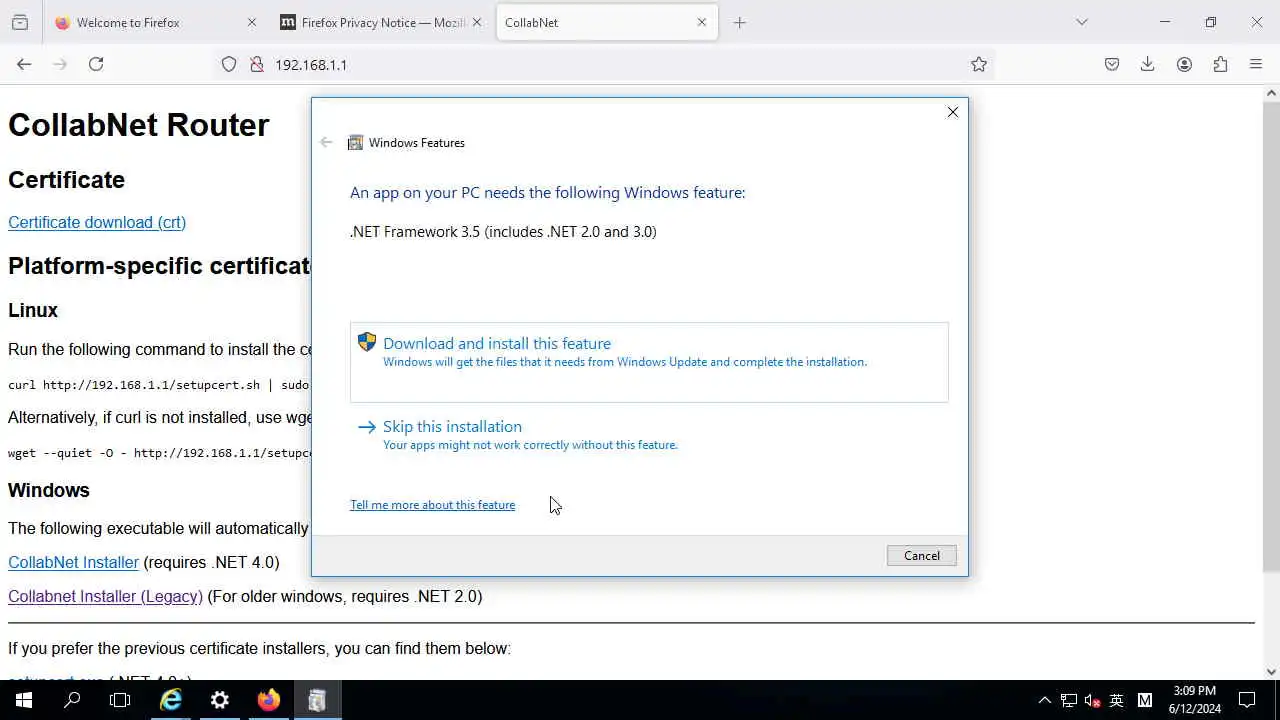Open Tell me more about this feature
Viewport: 1280px width, 720px height.
(432, 505)
